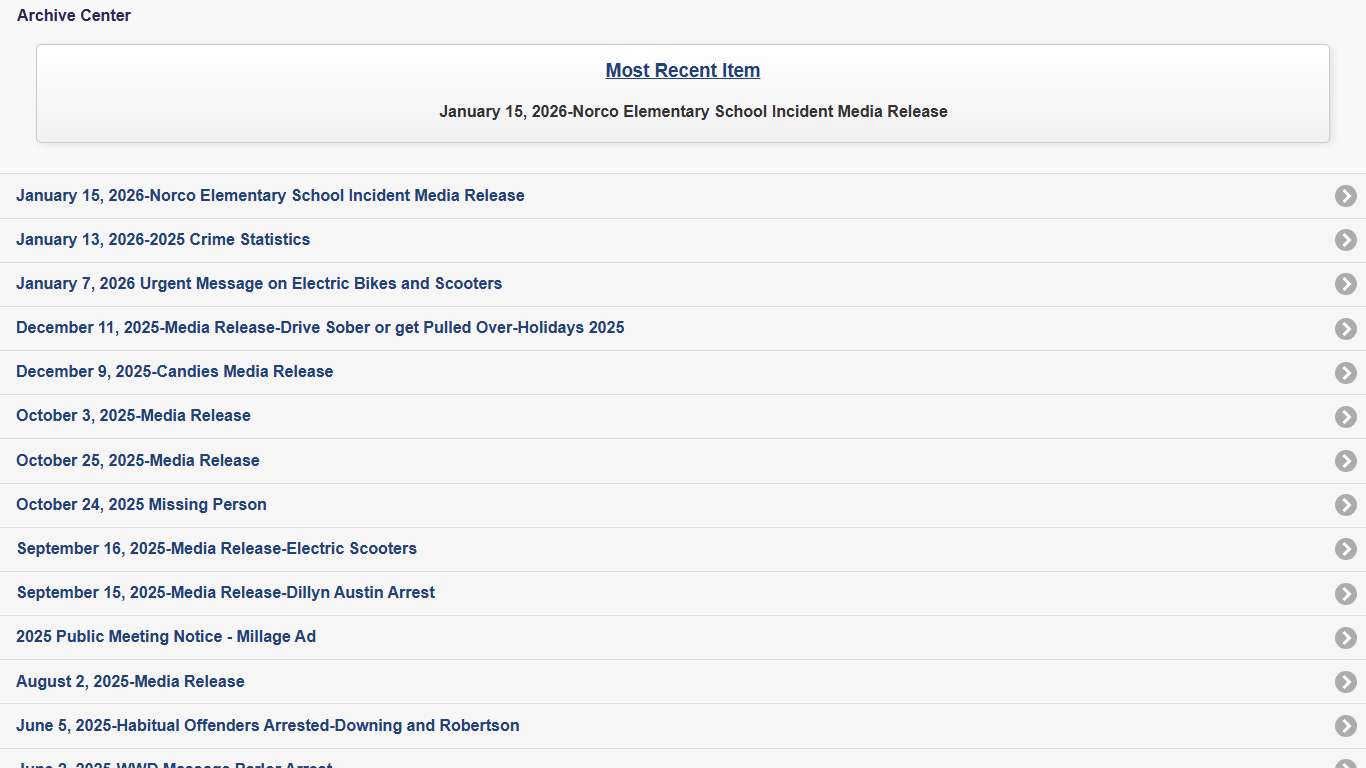This screenshot has width=1366, height=768.
Task: Click arrow icon for October 3, 2025 release
Action: 1345,416
